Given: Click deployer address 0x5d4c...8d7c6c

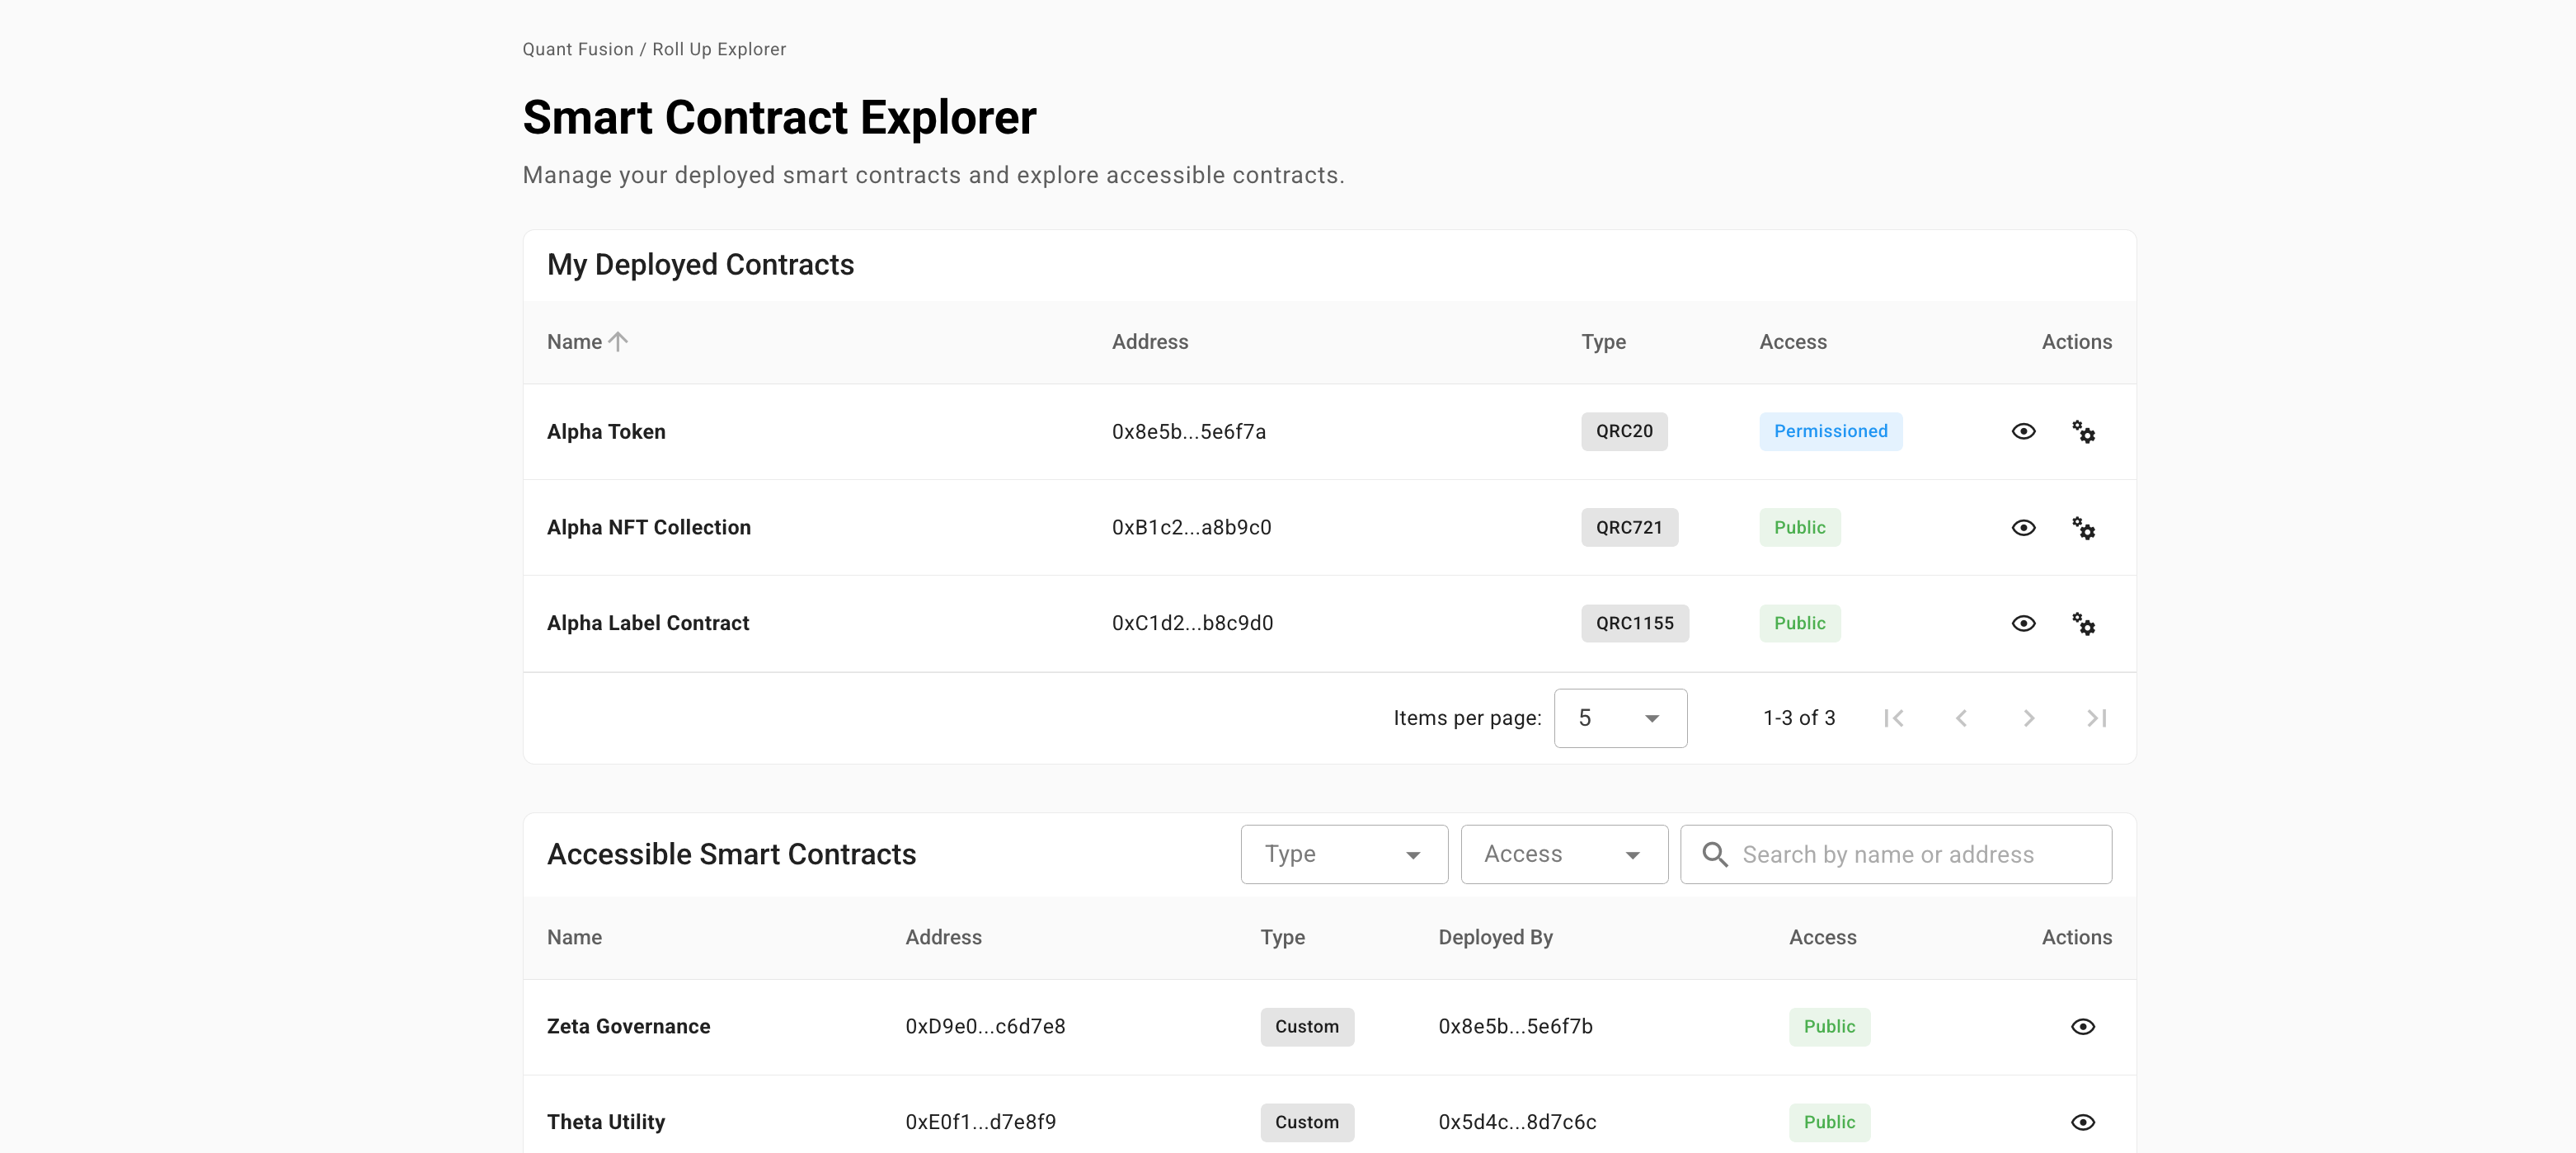Looking at the screenshot, I should [1517, 1122].
